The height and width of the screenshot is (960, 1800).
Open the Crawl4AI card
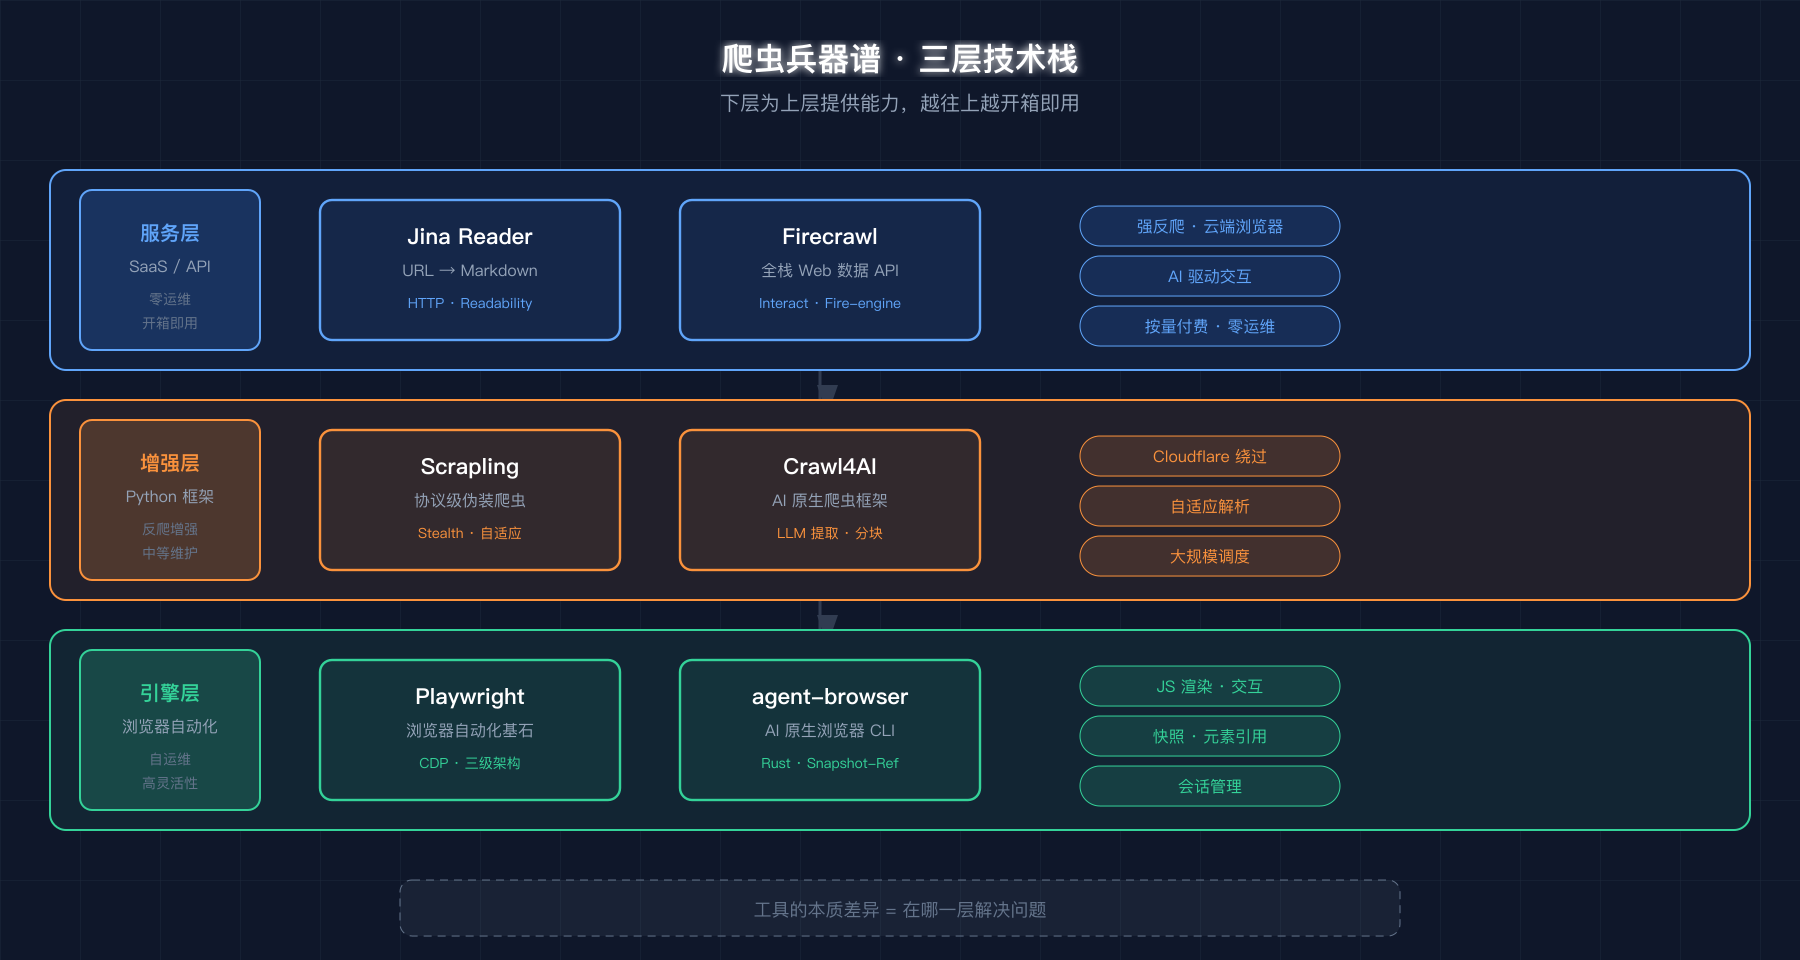click(830, 500)
